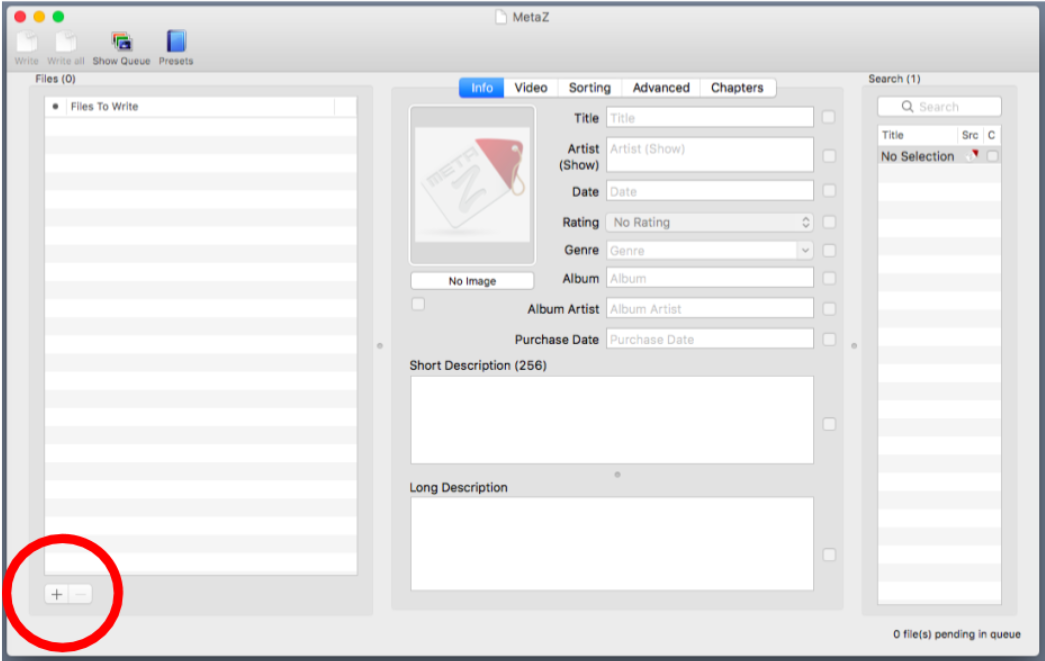Toggle the Short Description checkbox
The width and height of the screenshot is (1045, 661).
(829, 424)
